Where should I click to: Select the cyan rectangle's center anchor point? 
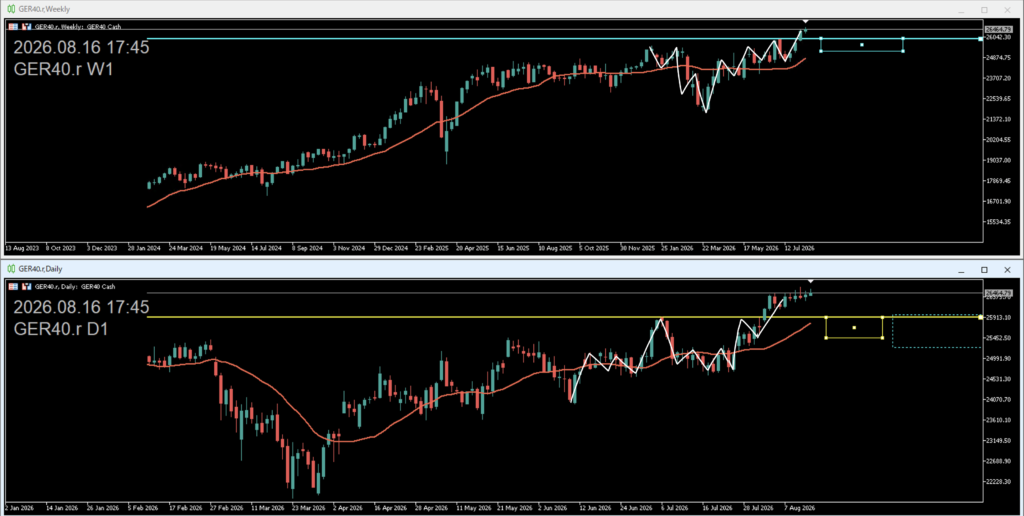(x=862, y=45)
